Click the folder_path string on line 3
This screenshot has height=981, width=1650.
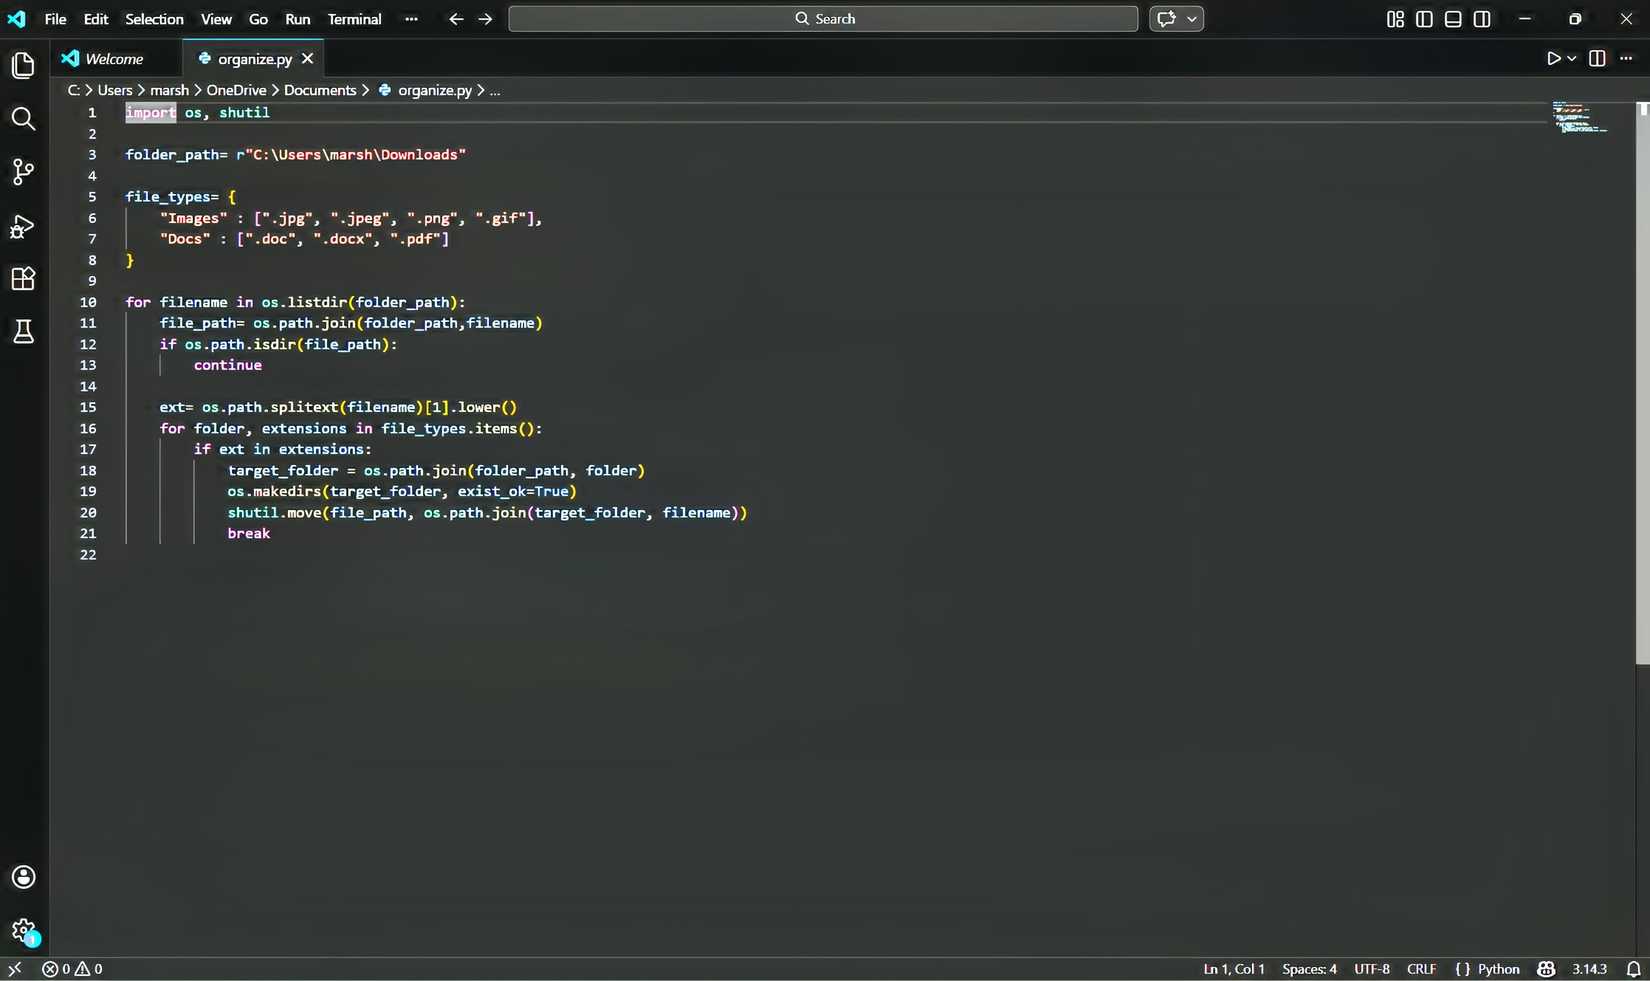[x=351, y=155]
